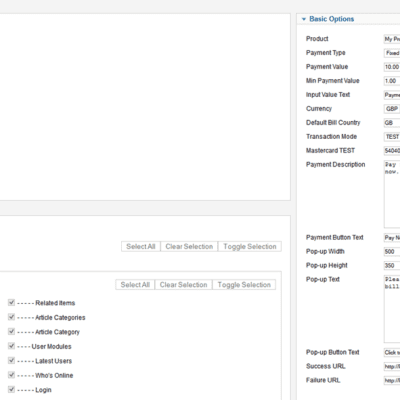Open the Payment Type dropdown
The height and width of the screenshot is (400, 400).
(x=392, y=53)
